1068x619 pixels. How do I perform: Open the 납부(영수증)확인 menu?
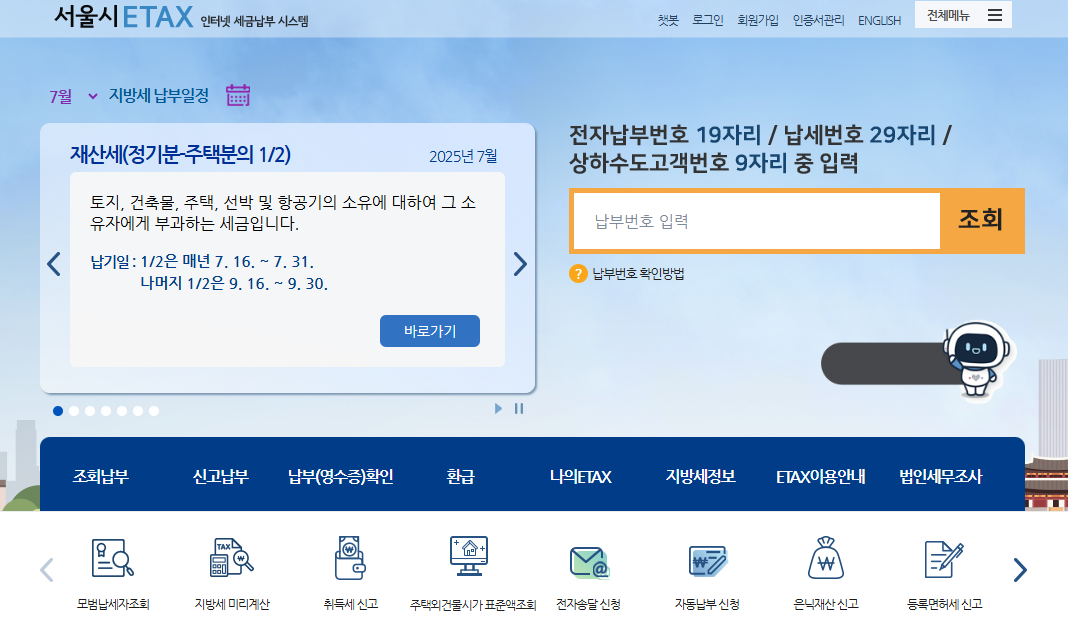[x=341, y=477]
